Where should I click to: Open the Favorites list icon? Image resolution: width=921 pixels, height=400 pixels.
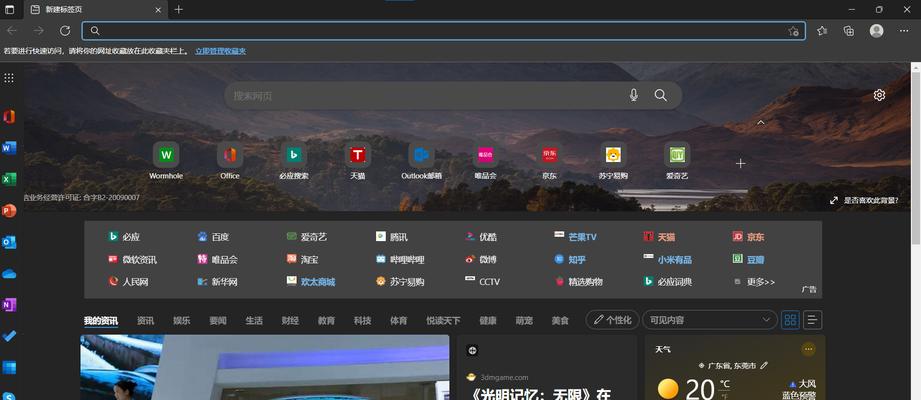pos(822,31)
